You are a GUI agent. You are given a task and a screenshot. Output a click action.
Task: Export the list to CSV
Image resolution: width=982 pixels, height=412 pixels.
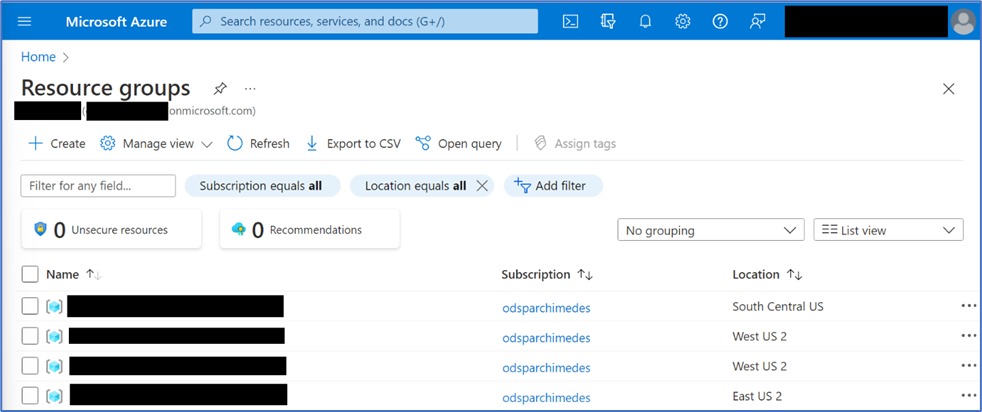tap(353, 143)
